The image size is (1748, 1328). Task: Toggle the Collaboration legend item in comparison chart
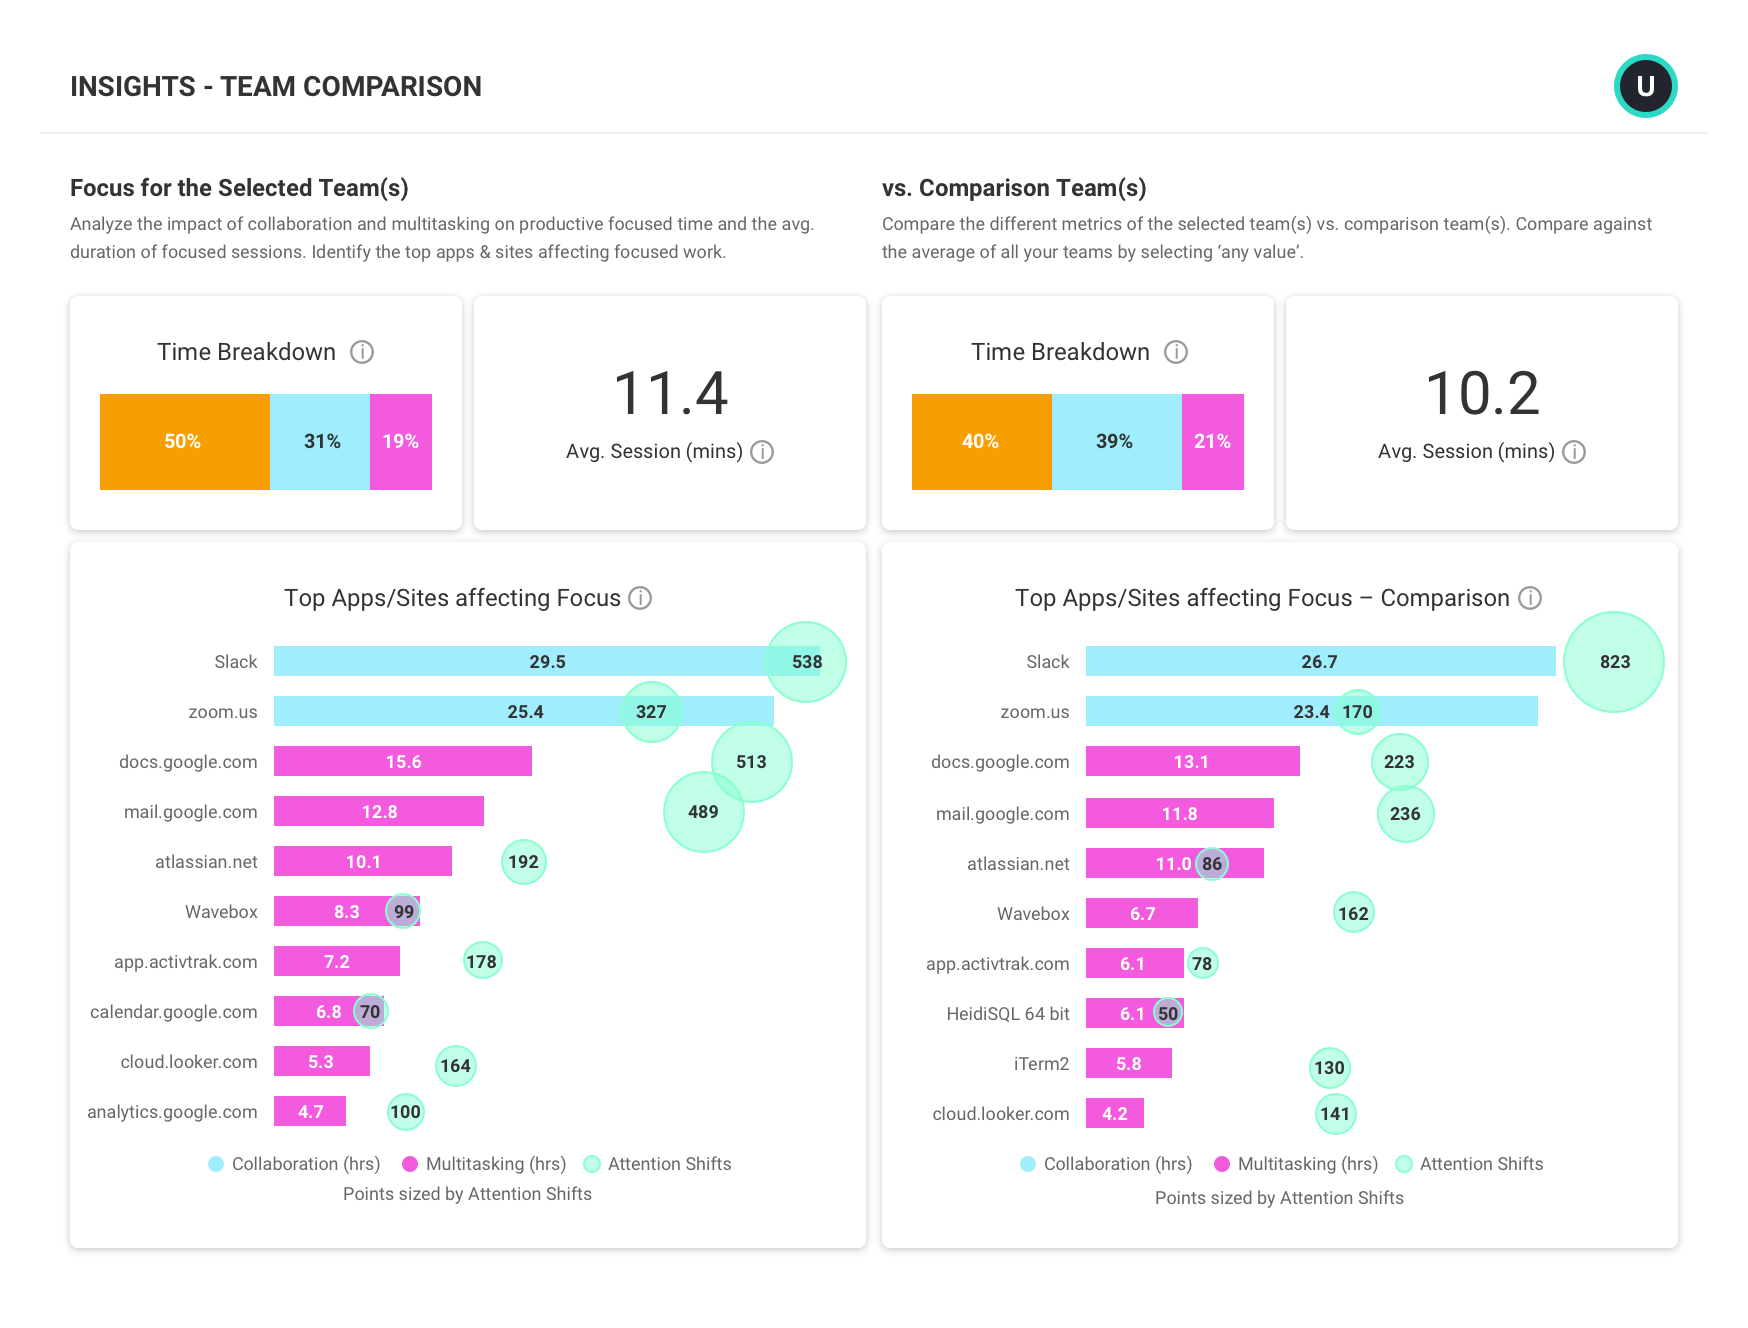(1027, 1164)
